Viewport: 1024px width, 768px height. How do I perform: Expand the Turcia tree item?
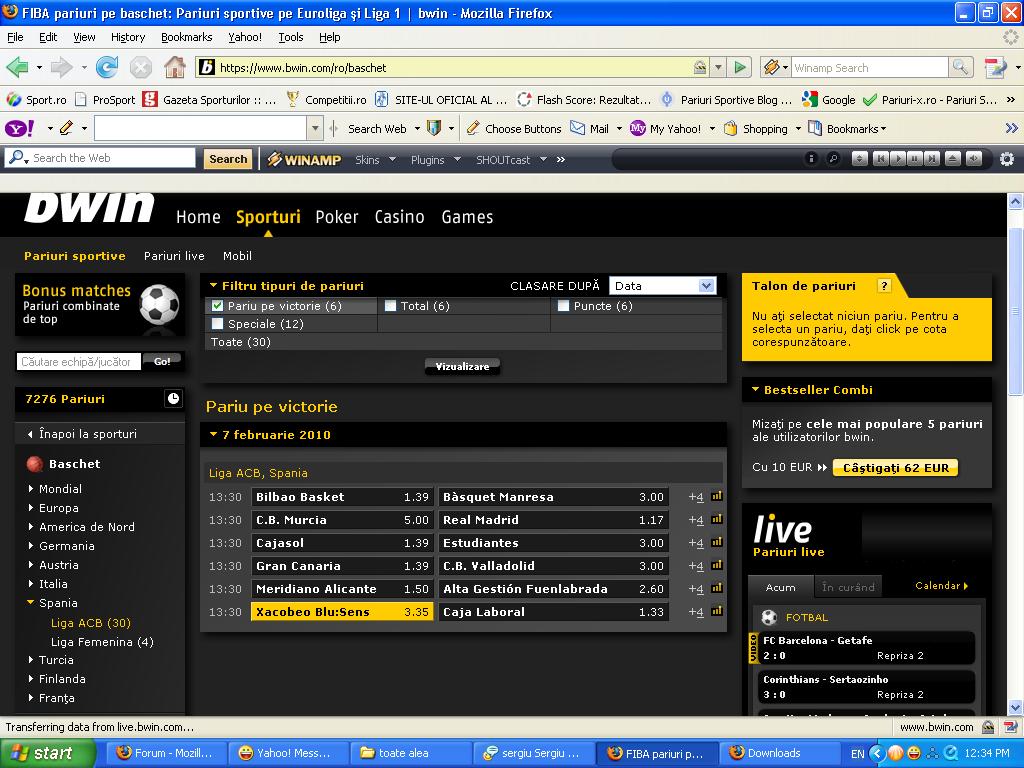pos(31,660)
